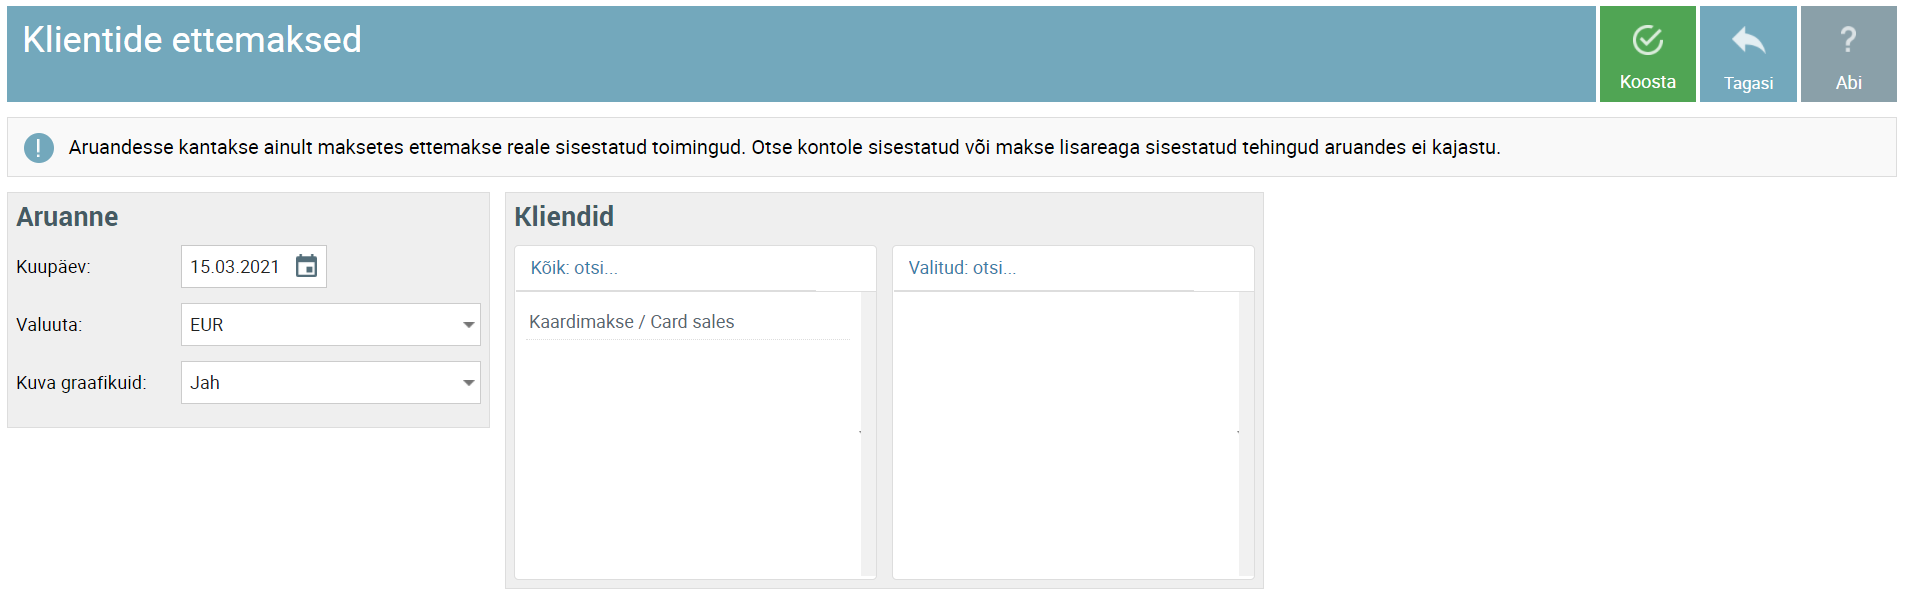Click the Koosta checkmark icon
Viewport: 1906px width, 599px height.
click(x=1647, y=40)
